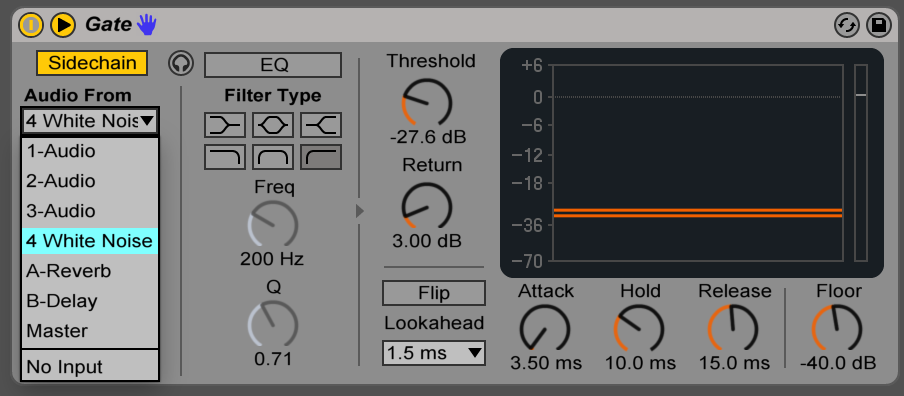Click the Threshold knob
904x396 pixels.
click(427, 103)
